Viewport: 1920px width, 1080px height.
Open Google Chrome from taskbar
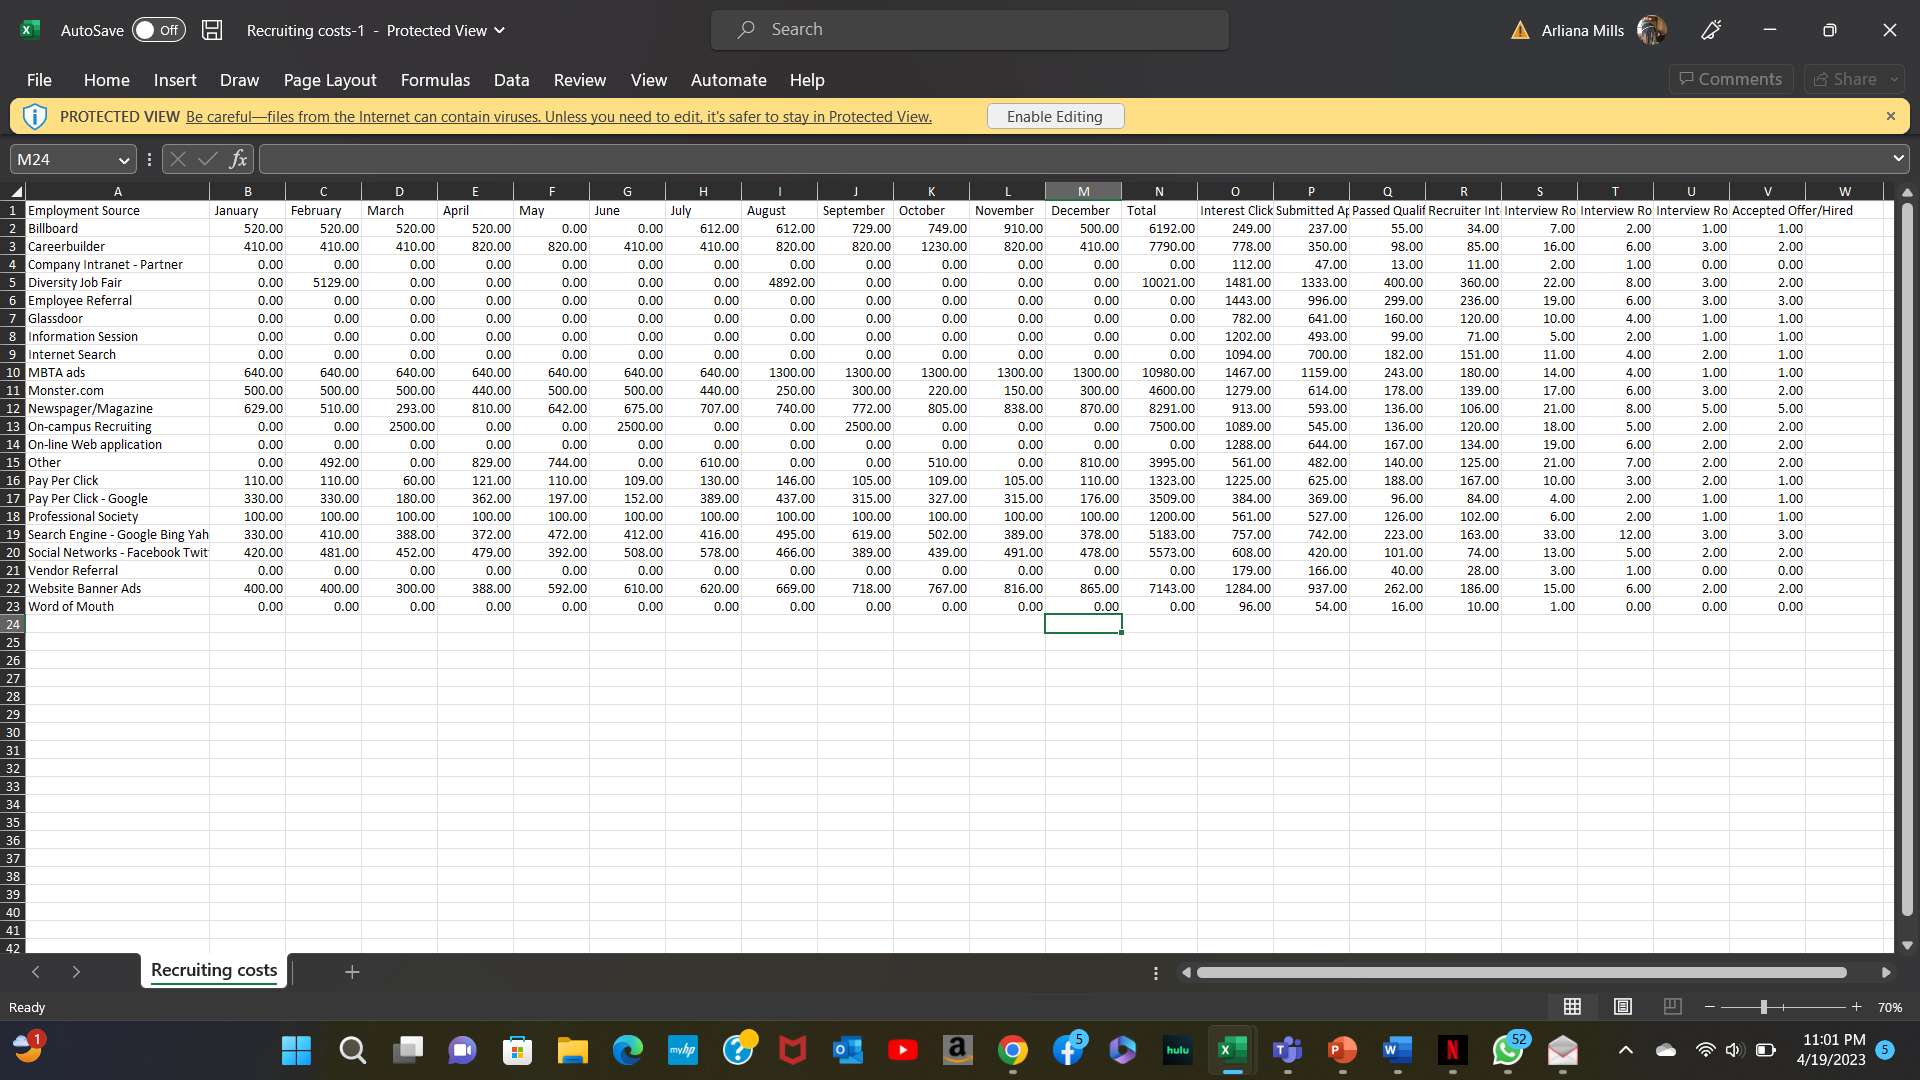coord(1013,1050)
